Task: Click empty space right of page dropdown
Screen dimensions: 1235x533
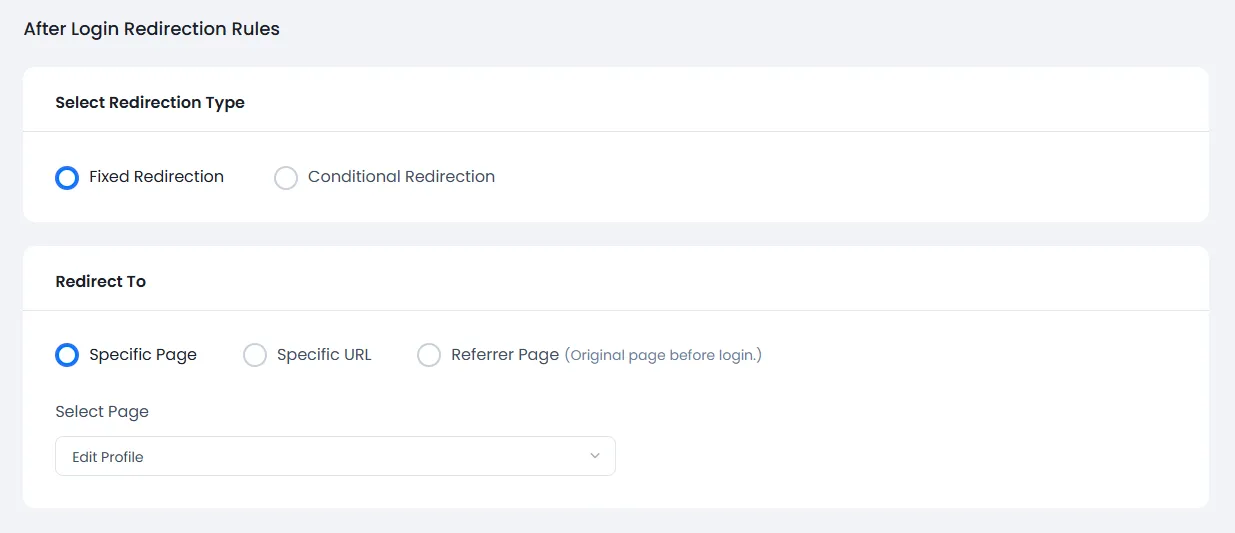Action: coord(900,456)
